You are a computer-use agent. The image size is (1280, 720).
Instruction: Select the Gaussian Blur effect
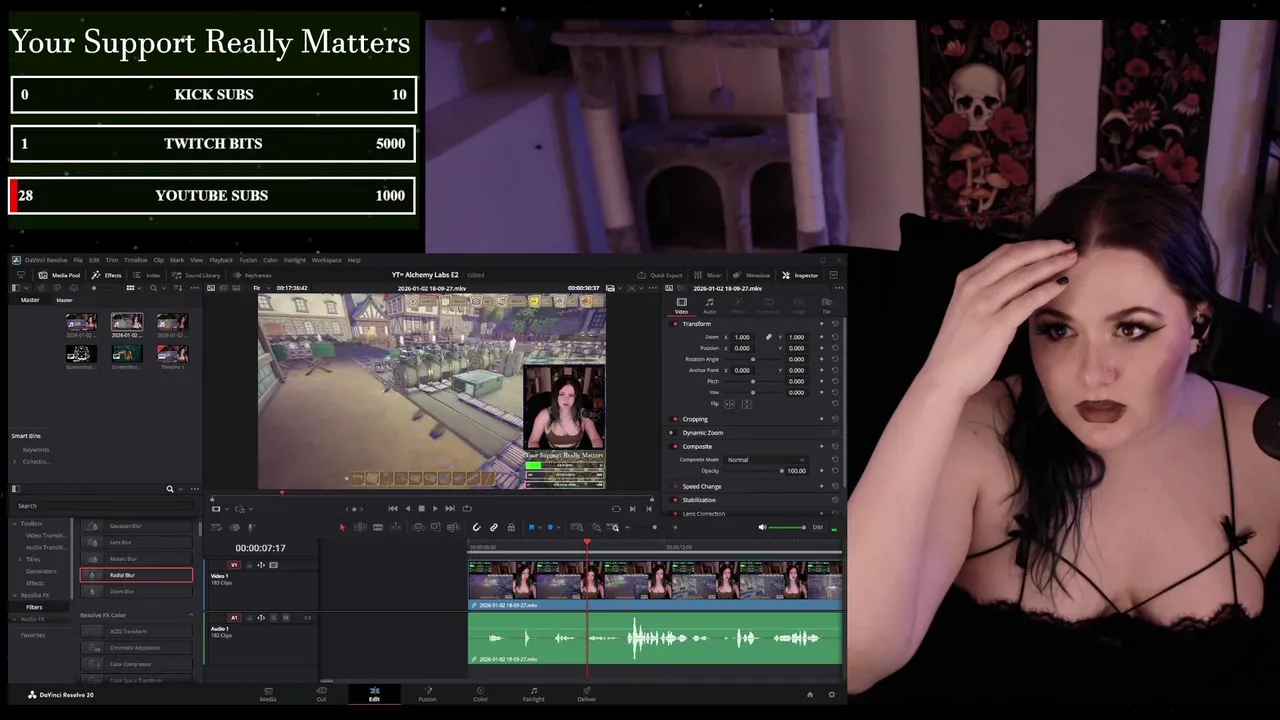pyautogui.click(x=136, y=526)
